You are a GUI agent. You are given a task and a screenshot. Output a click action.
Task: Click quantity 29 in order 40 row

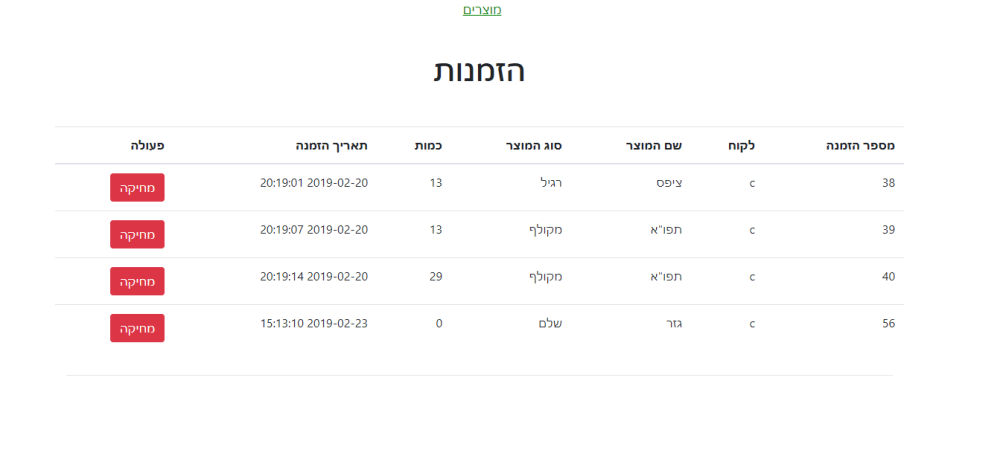436,277
